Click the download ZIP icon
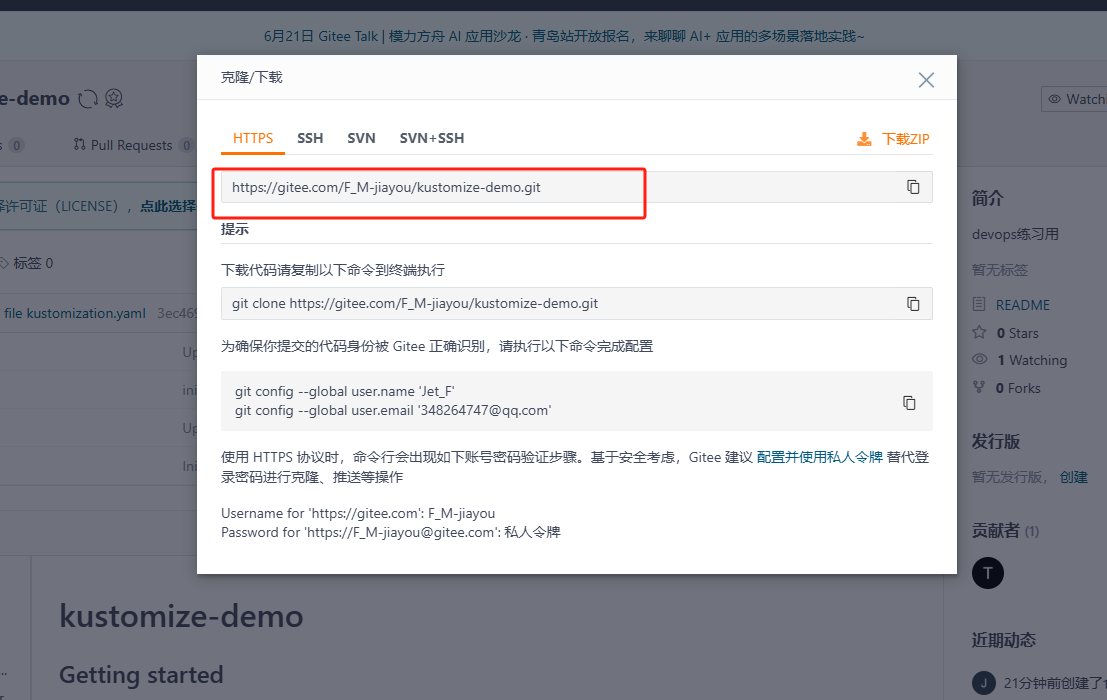This screenshot has width=1107, height=700. pyautogui.click(x=863, y=139)
